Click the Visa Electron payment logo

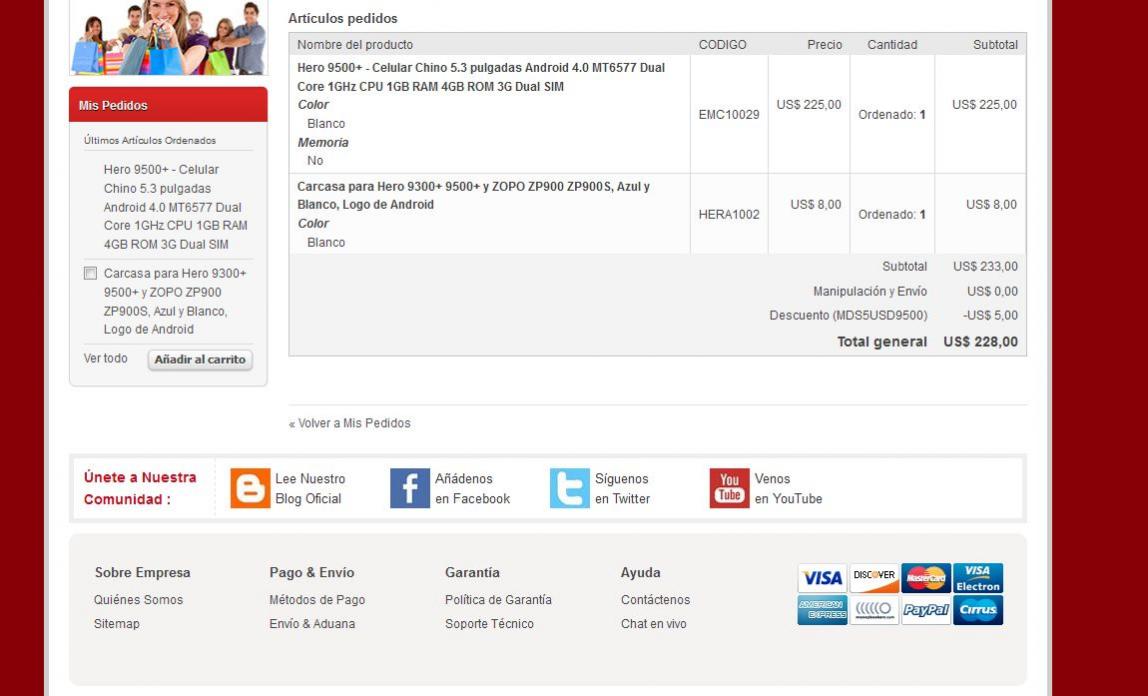tap(978, 578)
